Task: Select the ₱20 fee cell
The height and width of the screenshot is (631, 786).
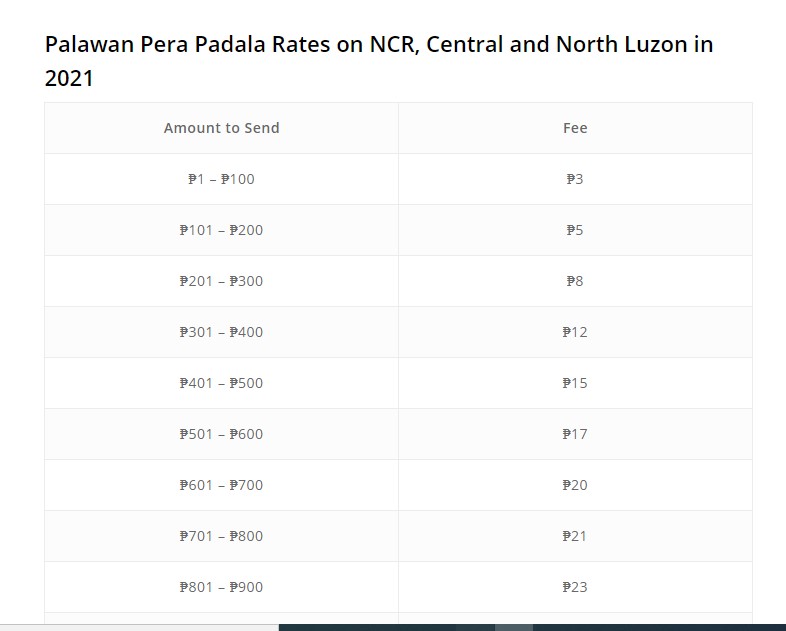Action: coord(575,485)
